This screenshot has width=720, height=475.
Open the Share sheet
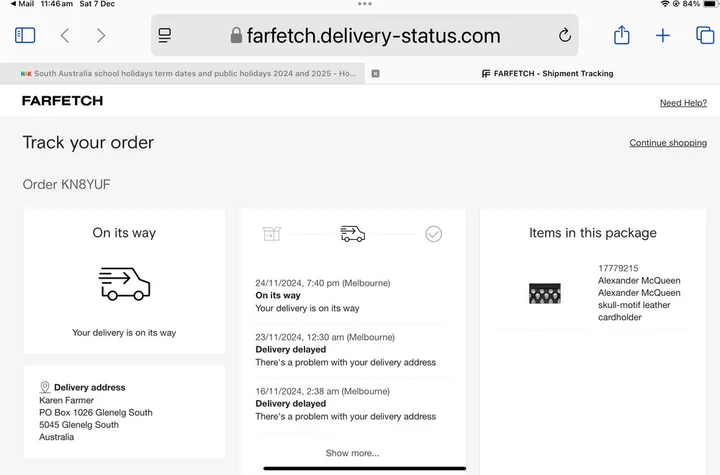[x=622, y=35]
